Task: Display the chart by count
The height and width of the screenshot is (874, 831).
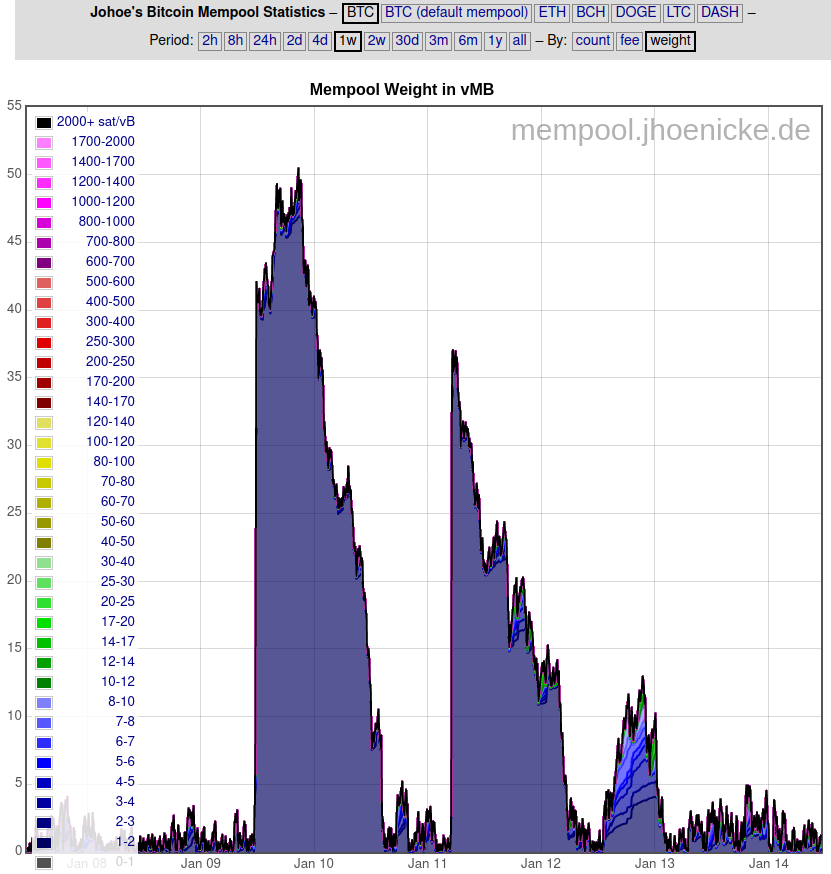Action: click(593, 41)
